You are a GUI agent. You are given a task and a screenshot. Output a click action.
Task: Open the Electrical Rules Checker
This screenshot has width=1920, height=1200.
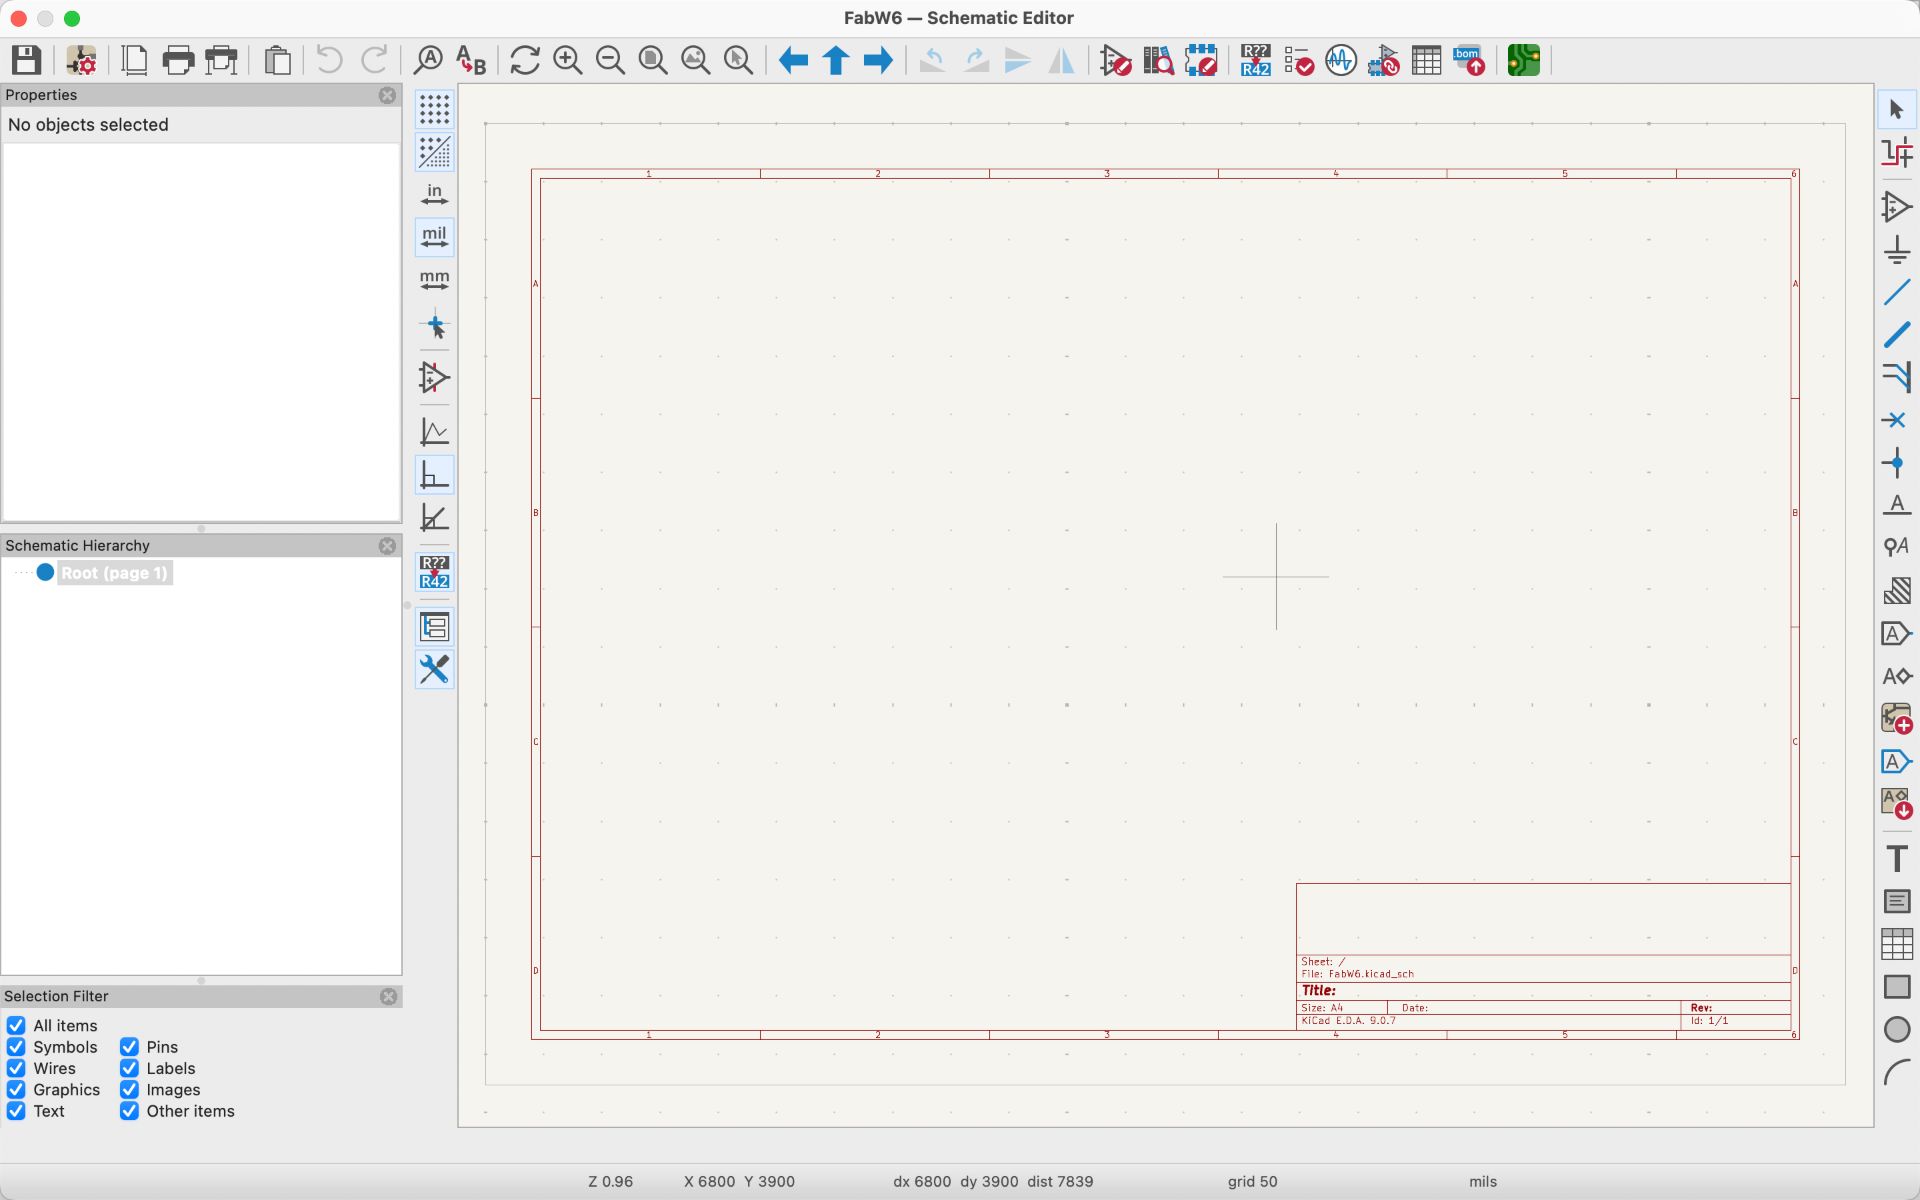pos(1299,60)
